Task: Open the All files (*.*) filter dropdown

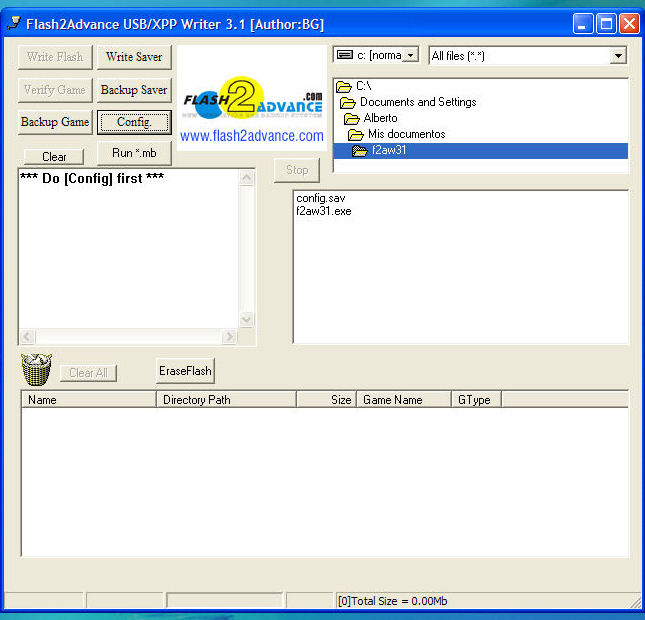Action: click(618, 56)
